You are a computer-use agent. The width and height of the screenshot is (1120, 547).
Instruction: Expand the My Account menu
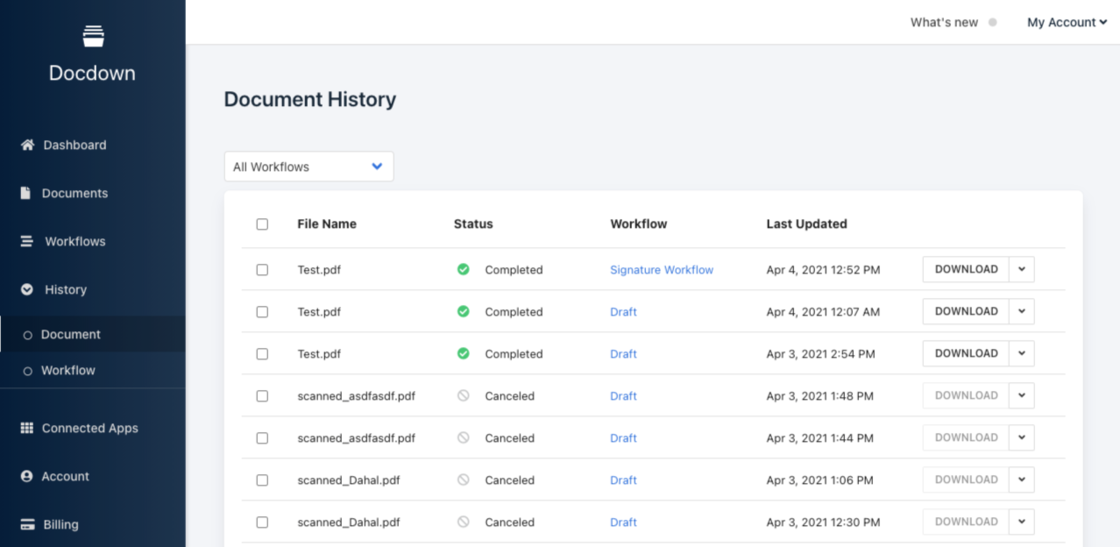[1066, 22]
